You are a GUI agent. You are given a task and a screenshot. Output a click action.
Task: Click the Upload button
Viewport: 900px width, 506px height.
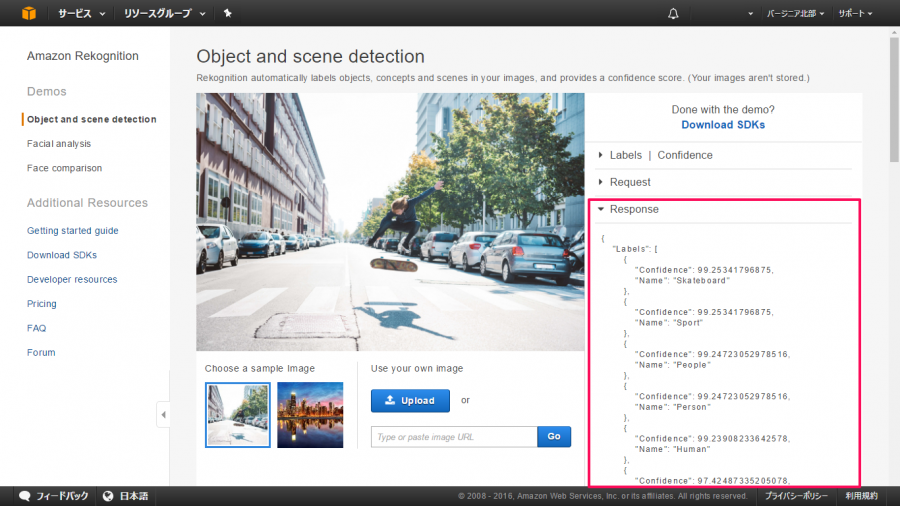(410, 400)
